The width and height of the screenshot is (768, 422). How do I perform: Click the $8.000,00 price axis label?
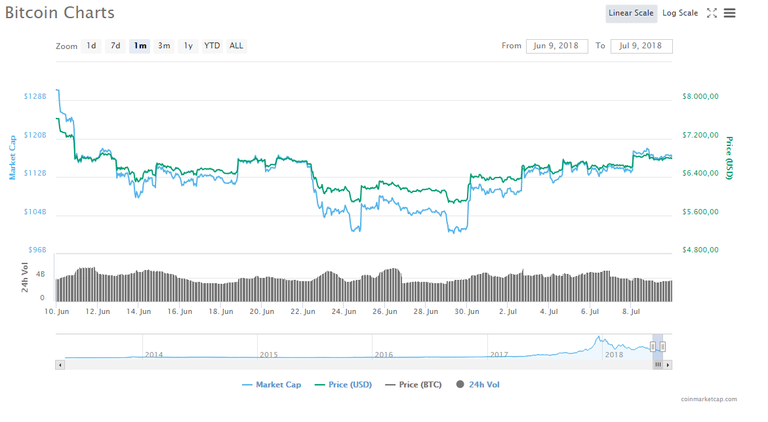pos(700,96)
